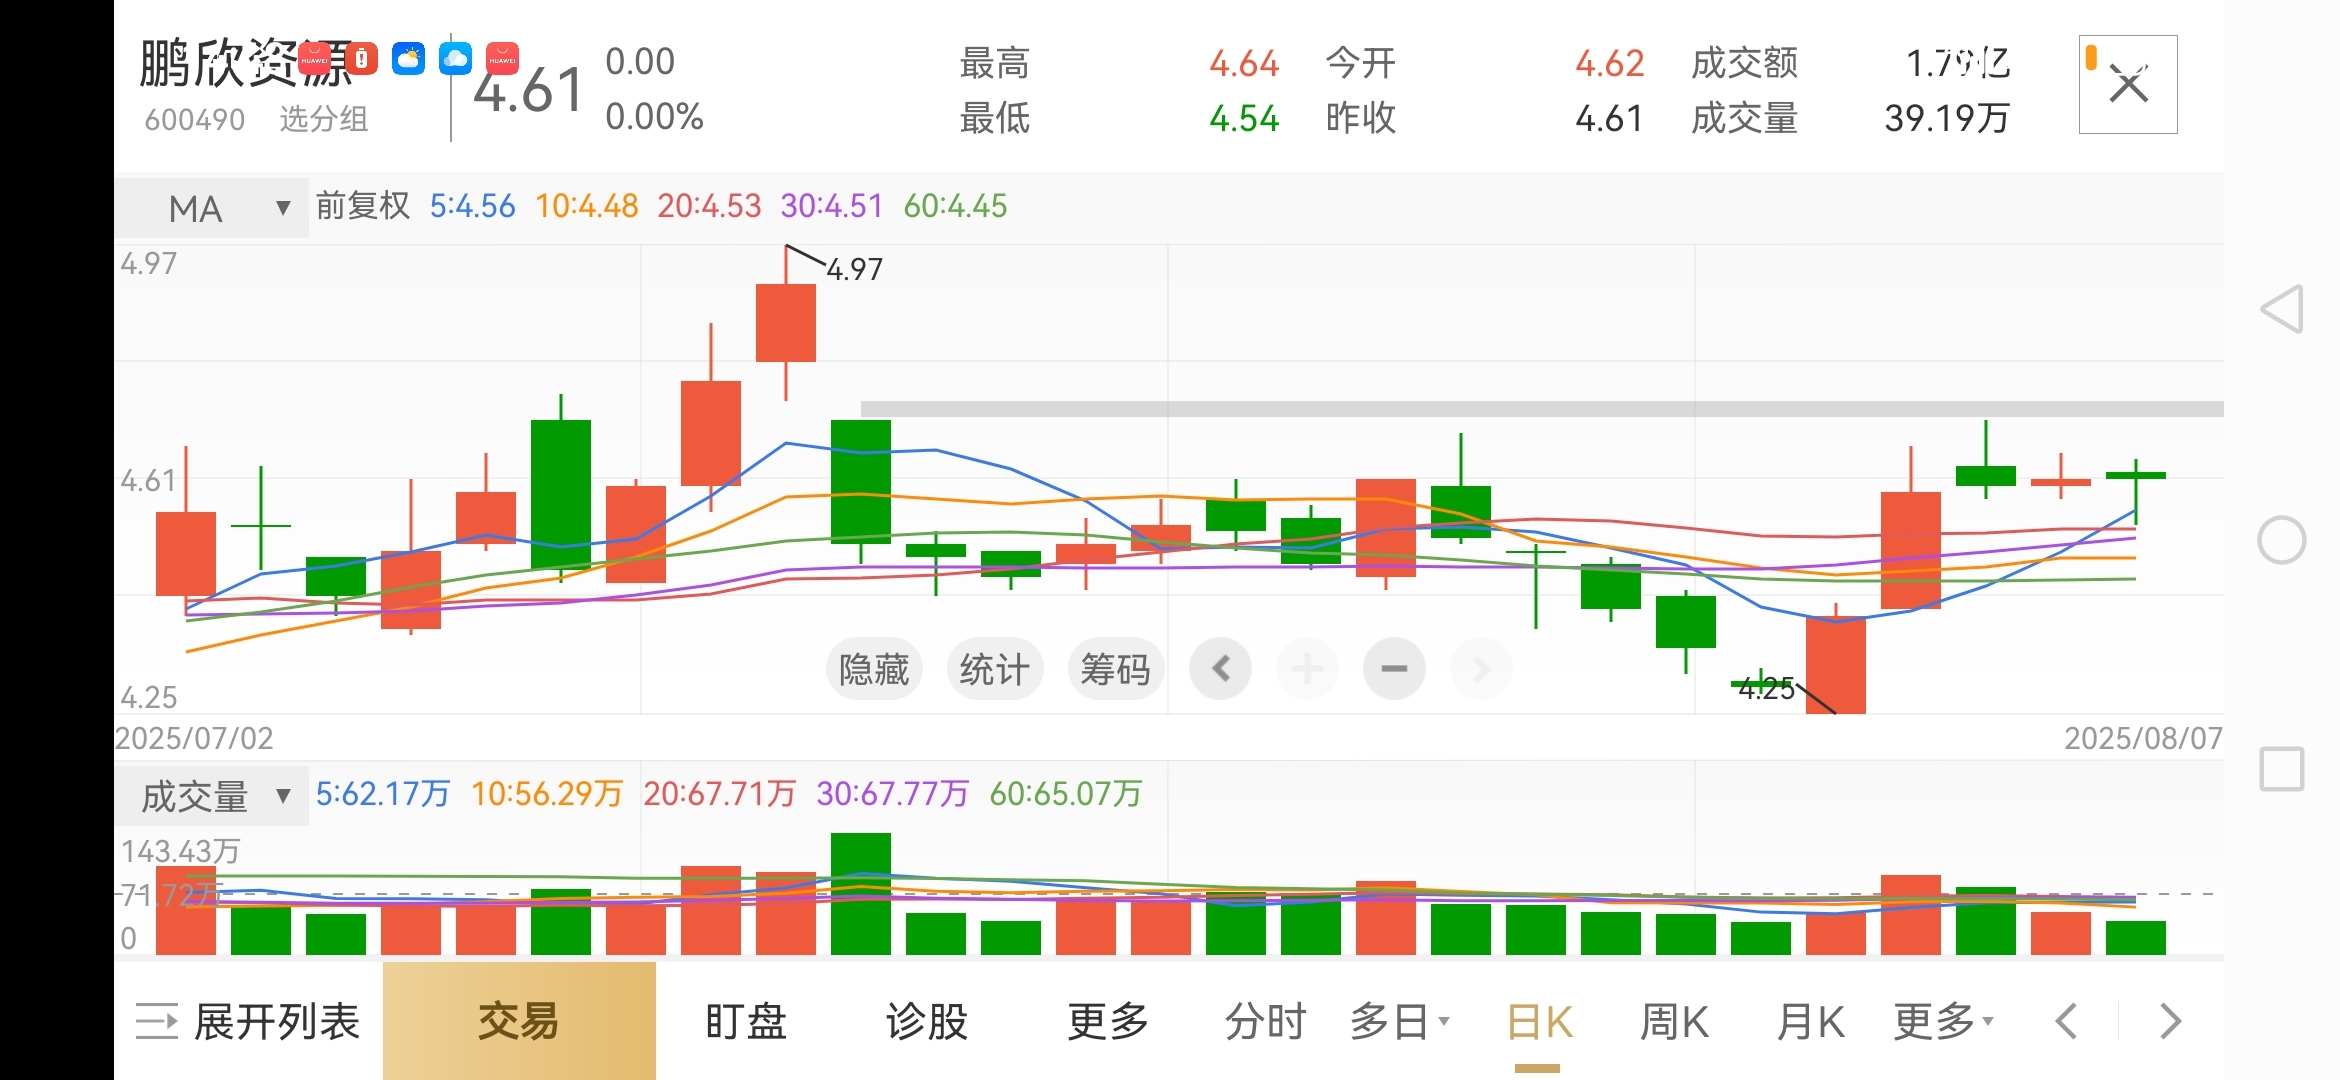Click the 隐藏 button on chart
Image resolution: width=2340 pixels, height=1080 pixels.
pos(874,669)
